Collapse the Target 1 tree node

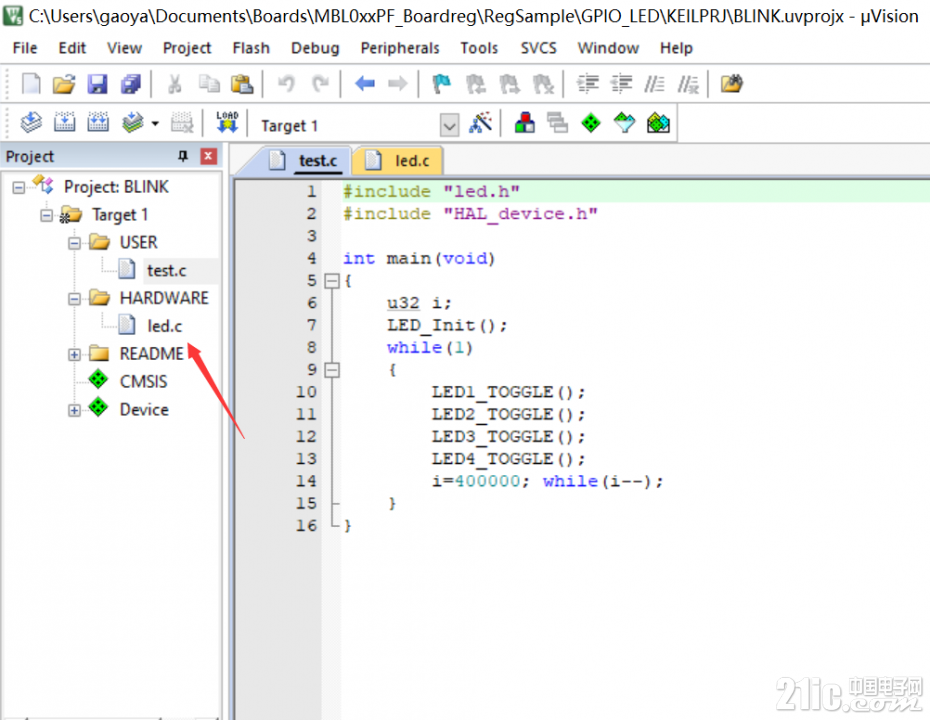click(x=46, y=215)
